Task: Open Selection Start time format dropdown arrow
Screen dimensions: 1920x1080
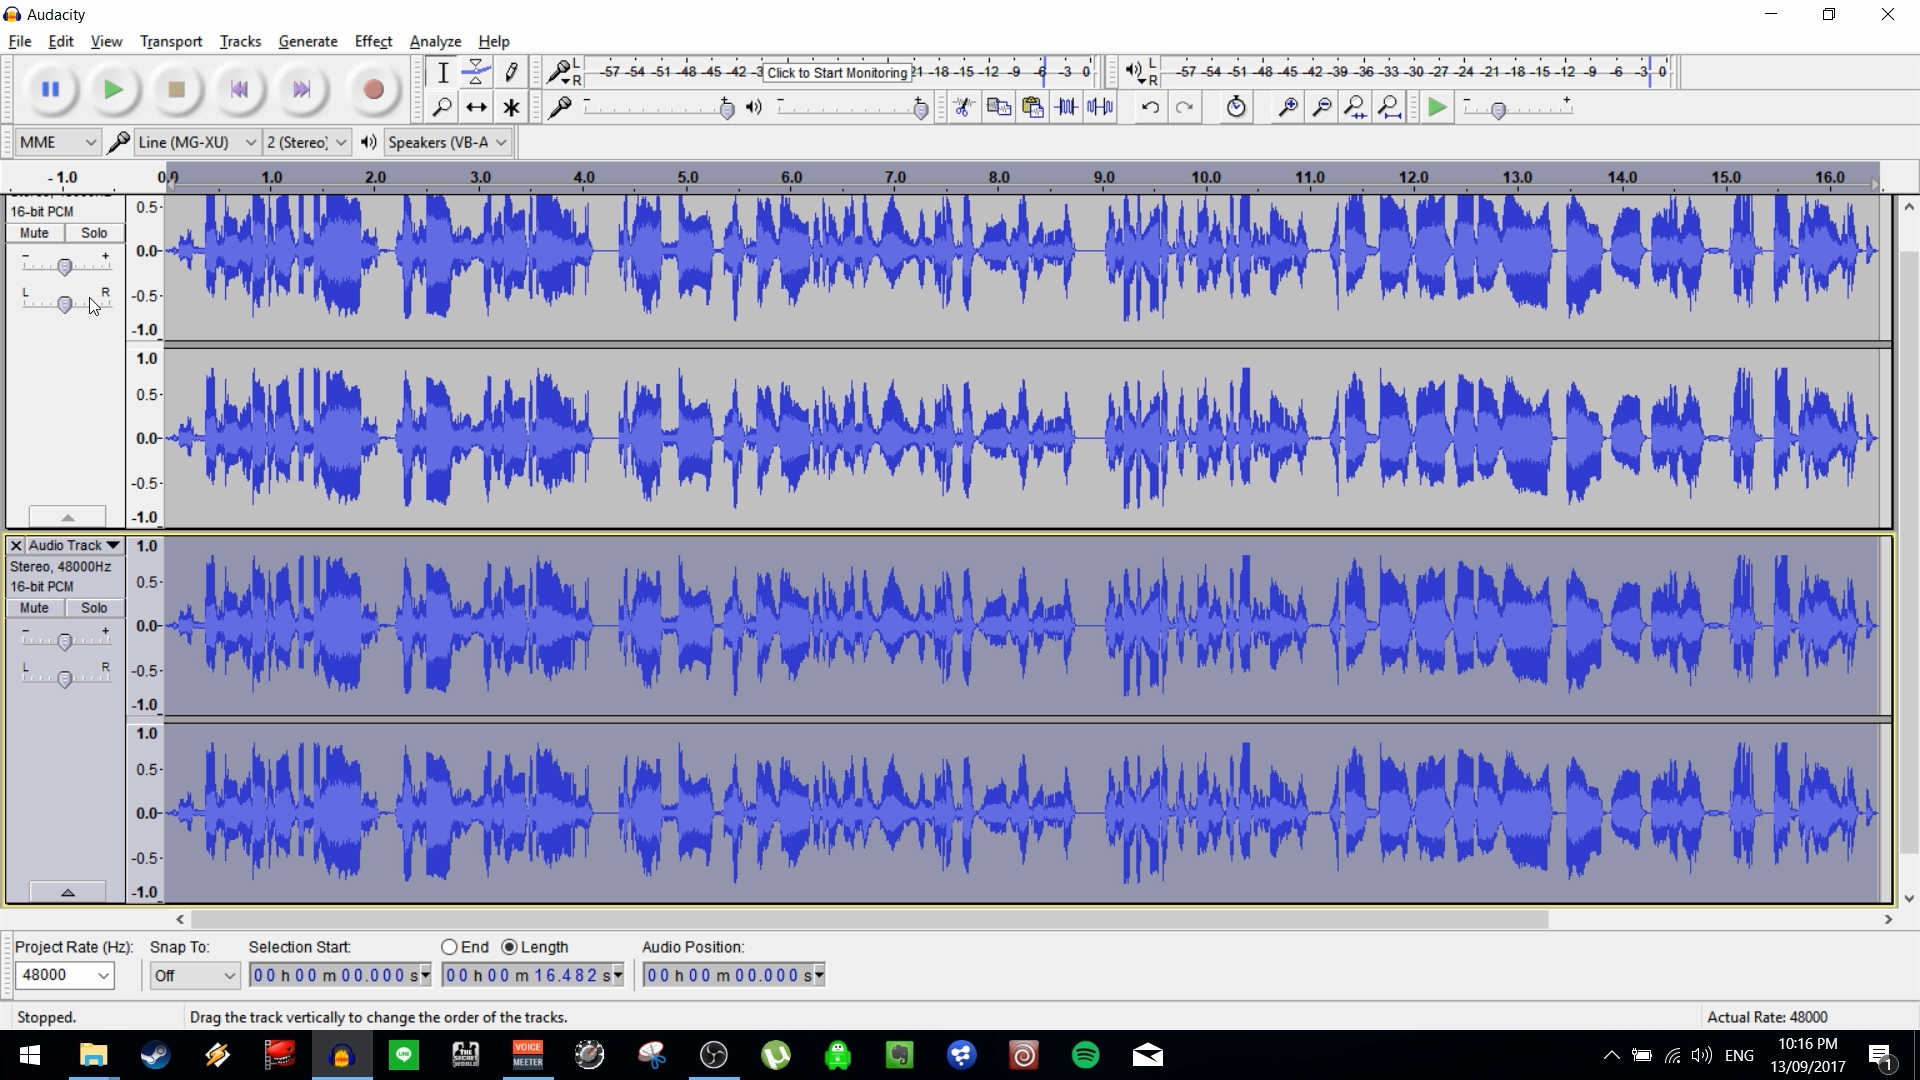Action: click(x=426, y=975)
